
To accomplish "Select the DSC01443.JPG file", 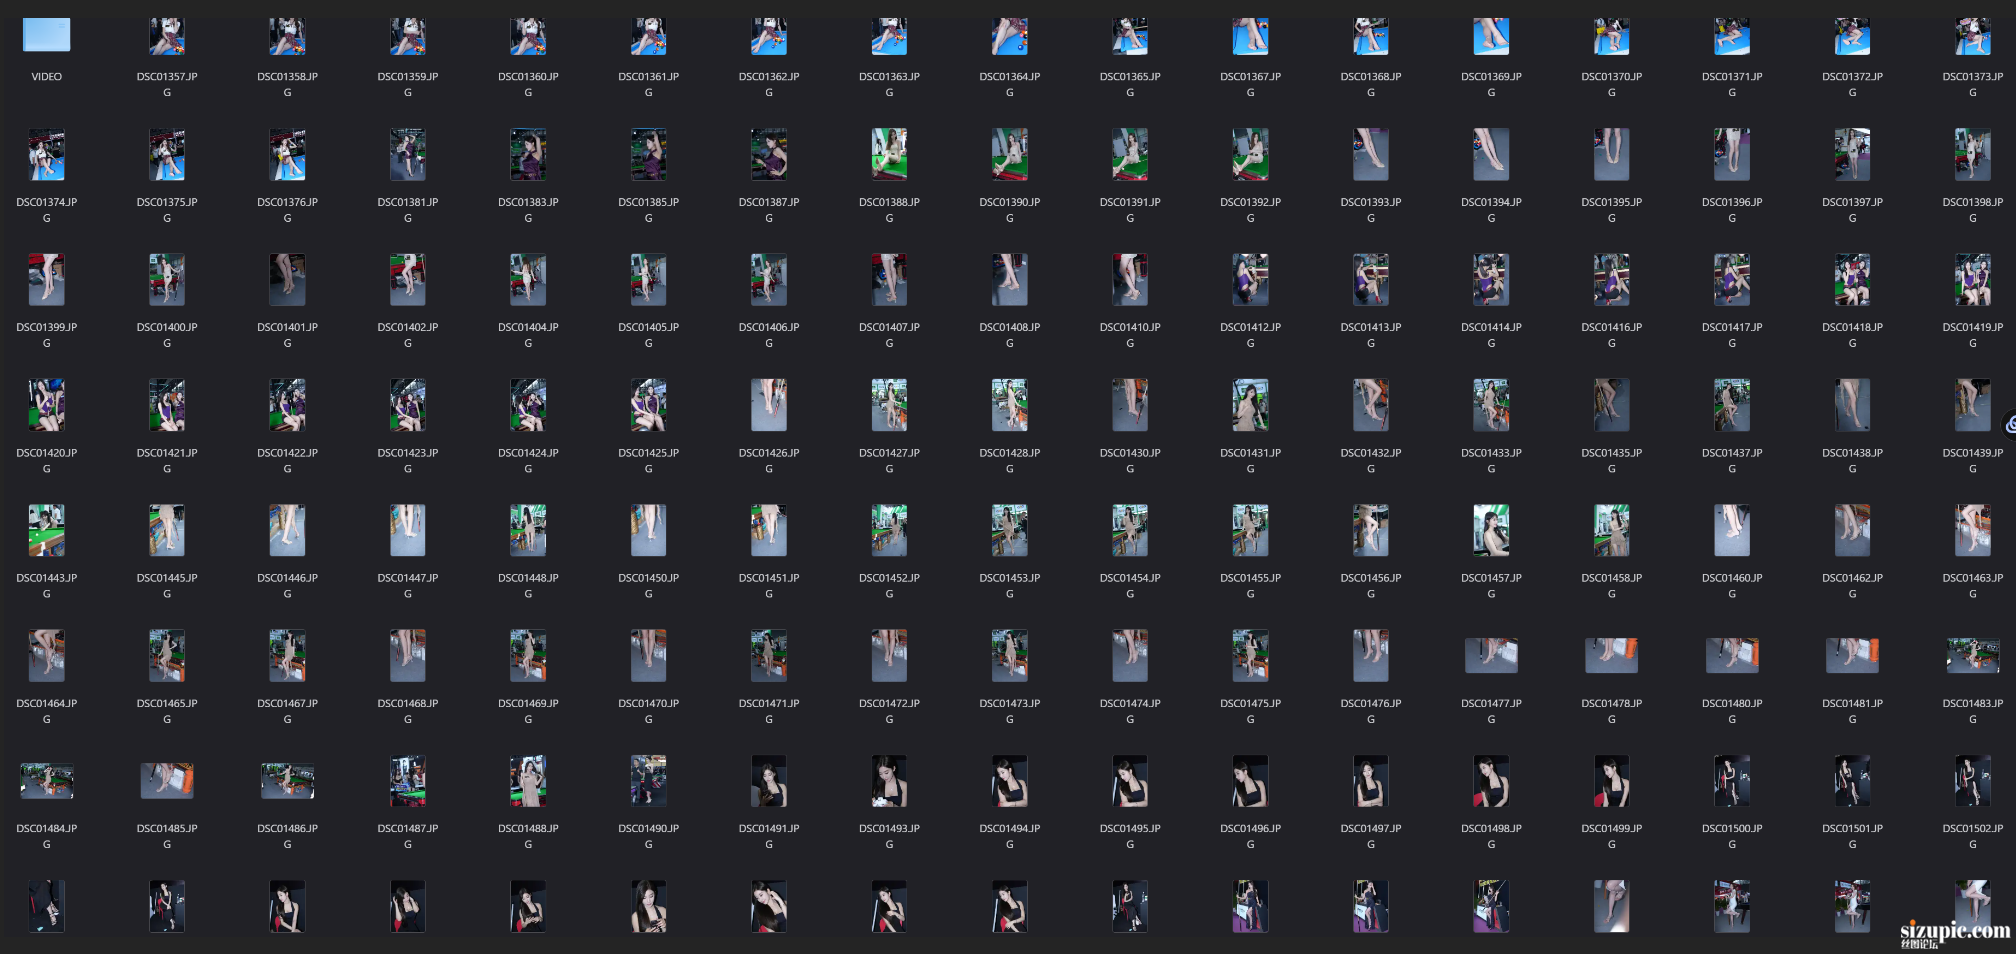I will tap(46, 530).
